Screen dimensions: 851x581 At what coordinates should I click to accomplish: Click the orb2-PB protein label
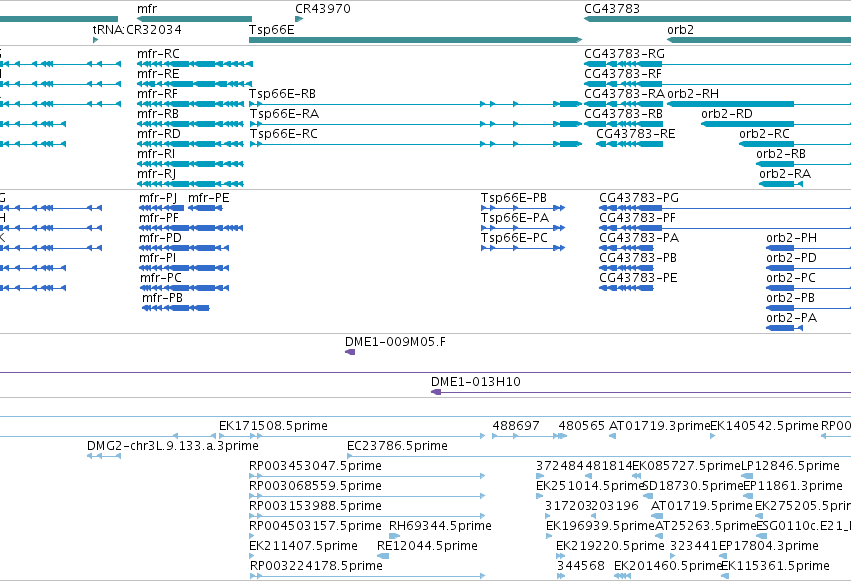pos(790,298)
